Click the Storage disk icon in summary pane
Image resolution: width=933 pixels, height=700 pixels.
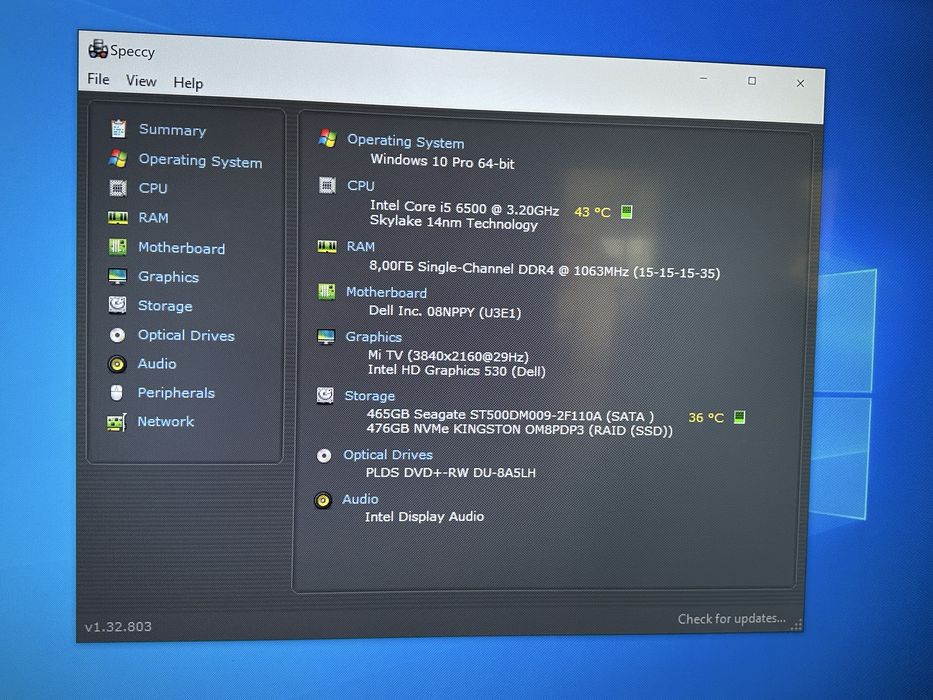325,395
